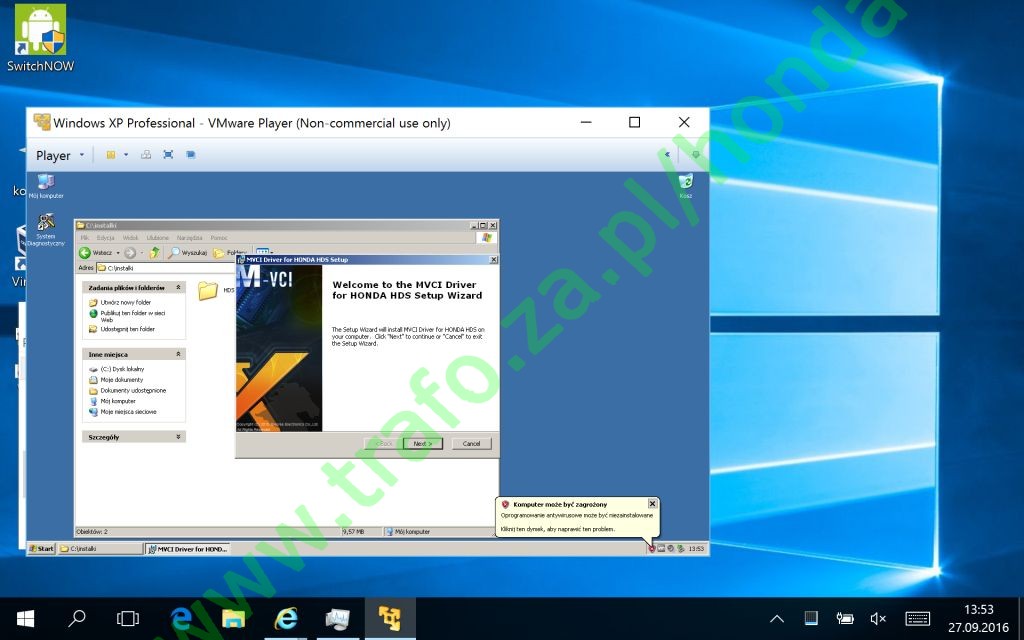Click the Wstecz back arrow in Explorer
Viewport: 1024px width, 640px height.
pos(96,253)
